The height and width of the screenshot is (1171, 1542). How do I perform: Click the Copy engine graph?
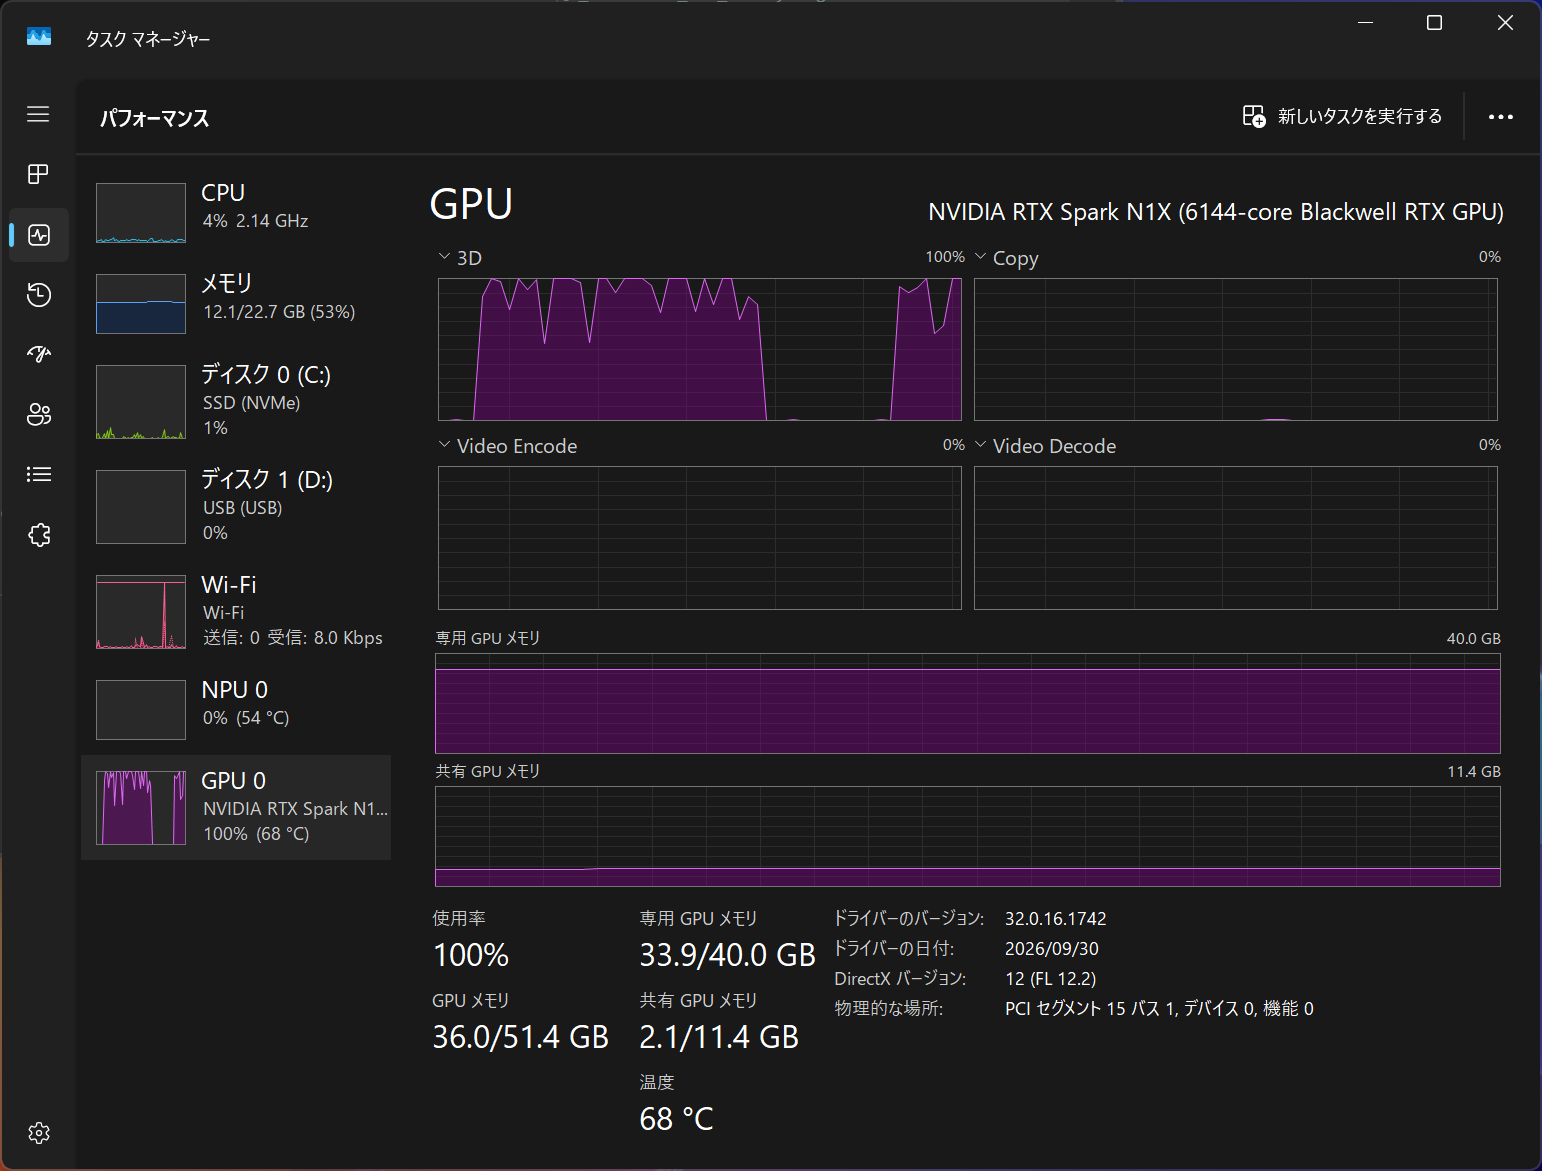(1236, 349)
